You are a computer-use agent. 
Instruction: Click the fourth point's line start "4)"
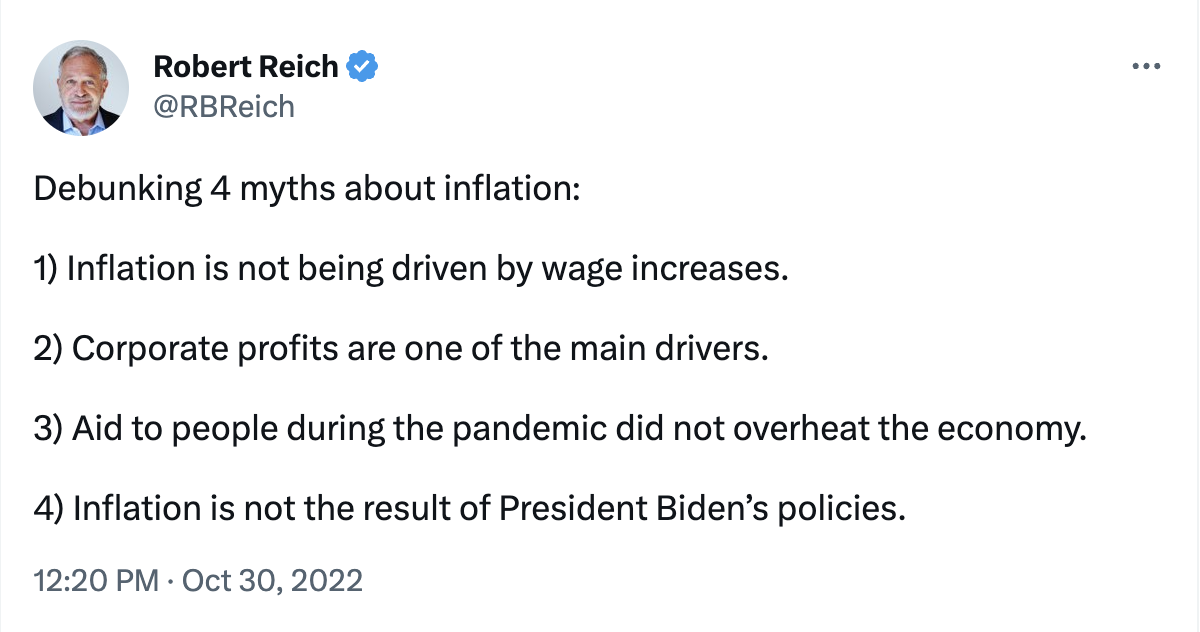(50, 510)
